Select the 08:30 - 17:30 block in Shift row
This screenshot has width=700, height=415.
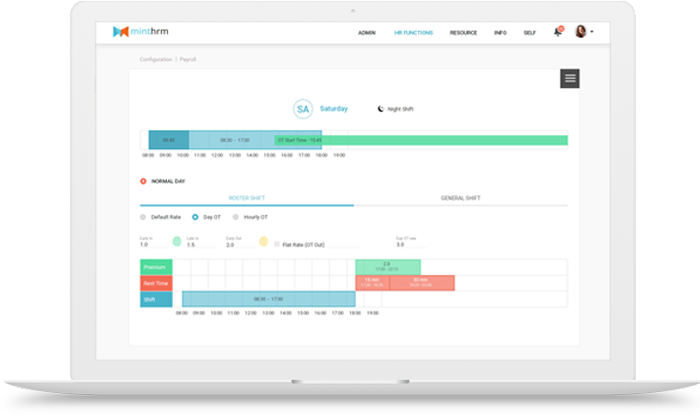[x=269, y=299]
